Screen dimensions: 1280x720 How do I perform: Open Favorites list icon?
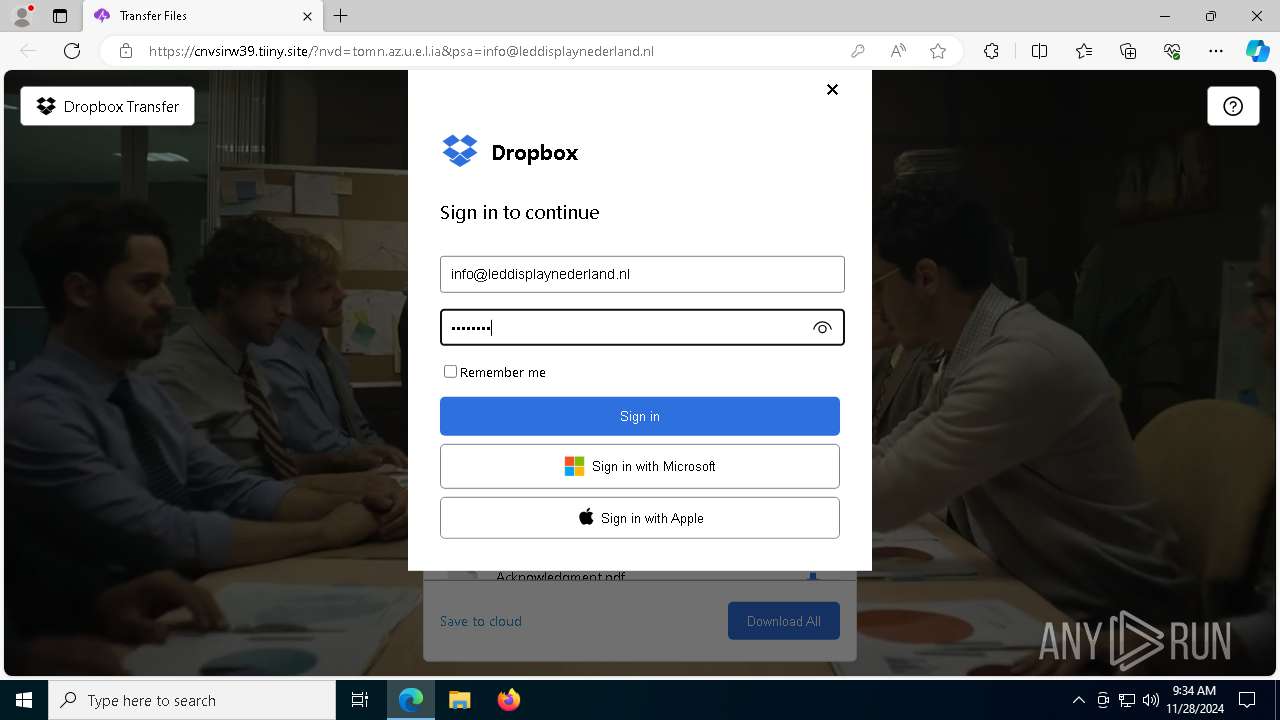point(1084,51)
